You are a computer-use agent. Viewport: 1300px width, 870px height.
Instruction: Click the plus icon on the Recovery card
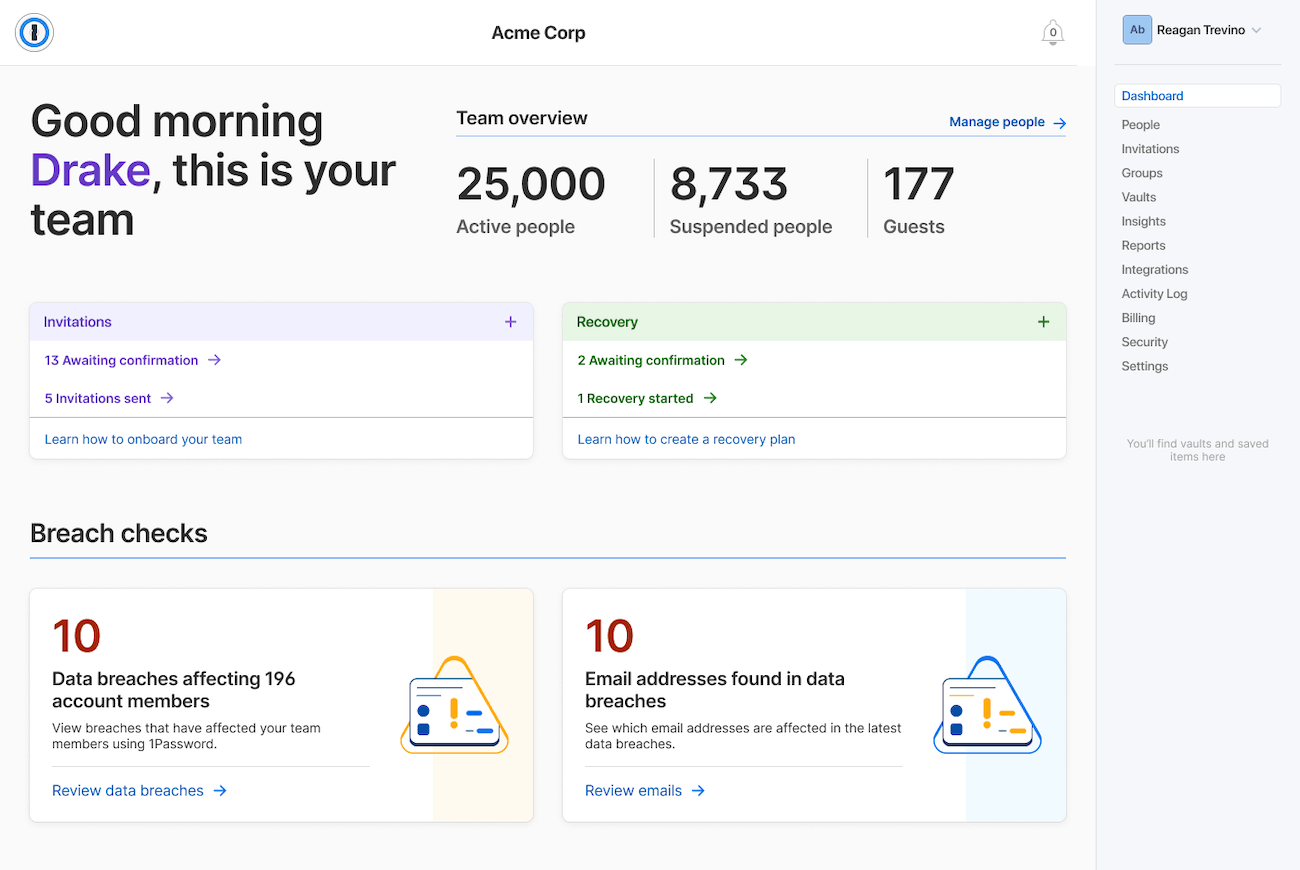1043,321
